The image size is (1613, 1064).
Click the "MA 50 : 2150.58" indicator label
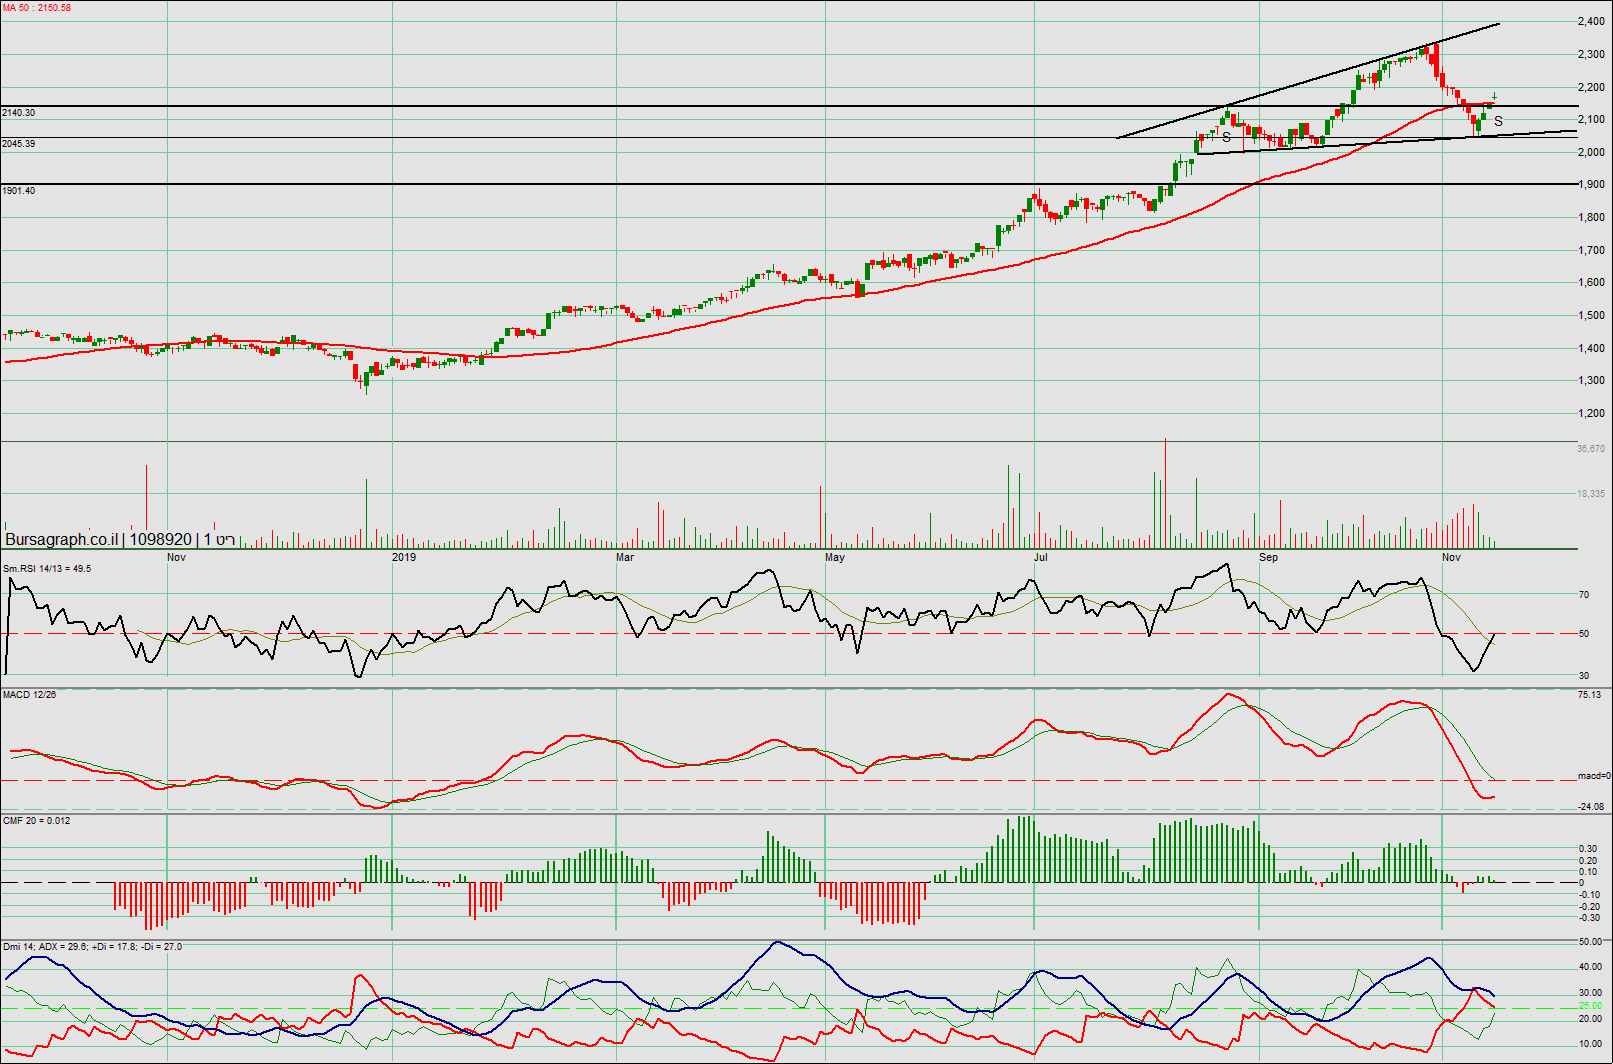[x=36, y=8]
